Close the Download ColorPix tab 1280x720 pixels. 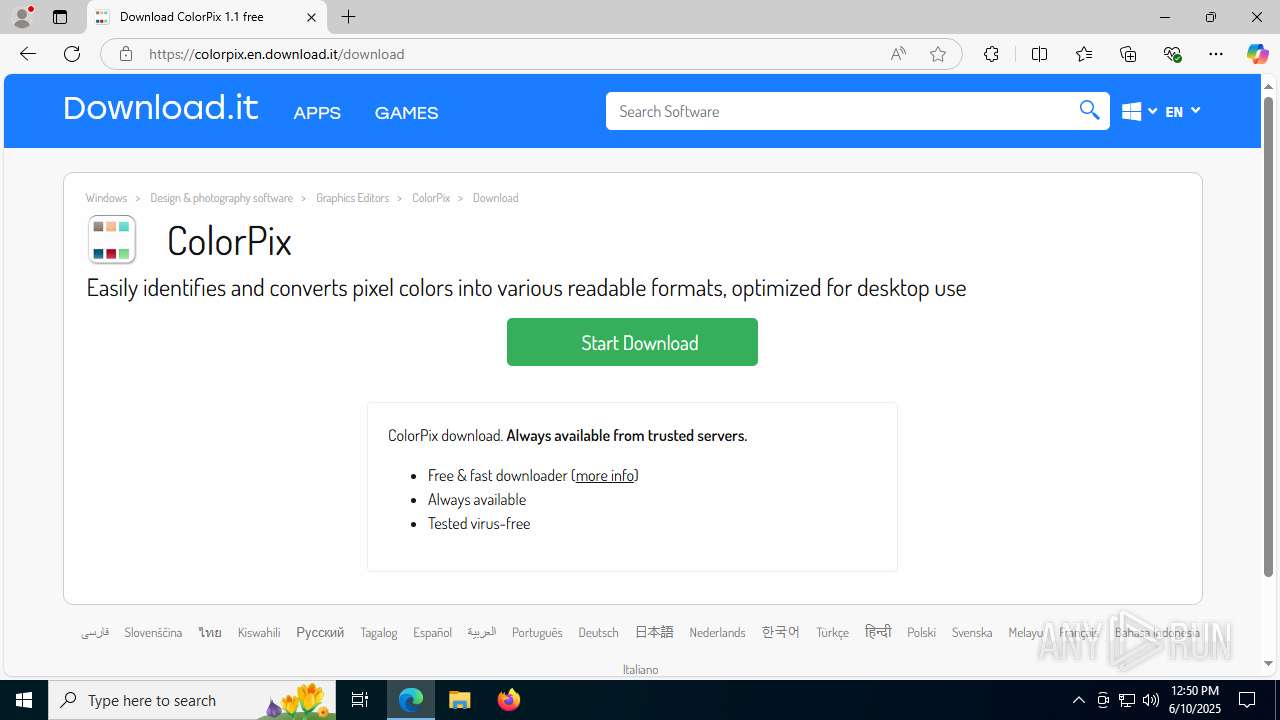tap(311, 17)
